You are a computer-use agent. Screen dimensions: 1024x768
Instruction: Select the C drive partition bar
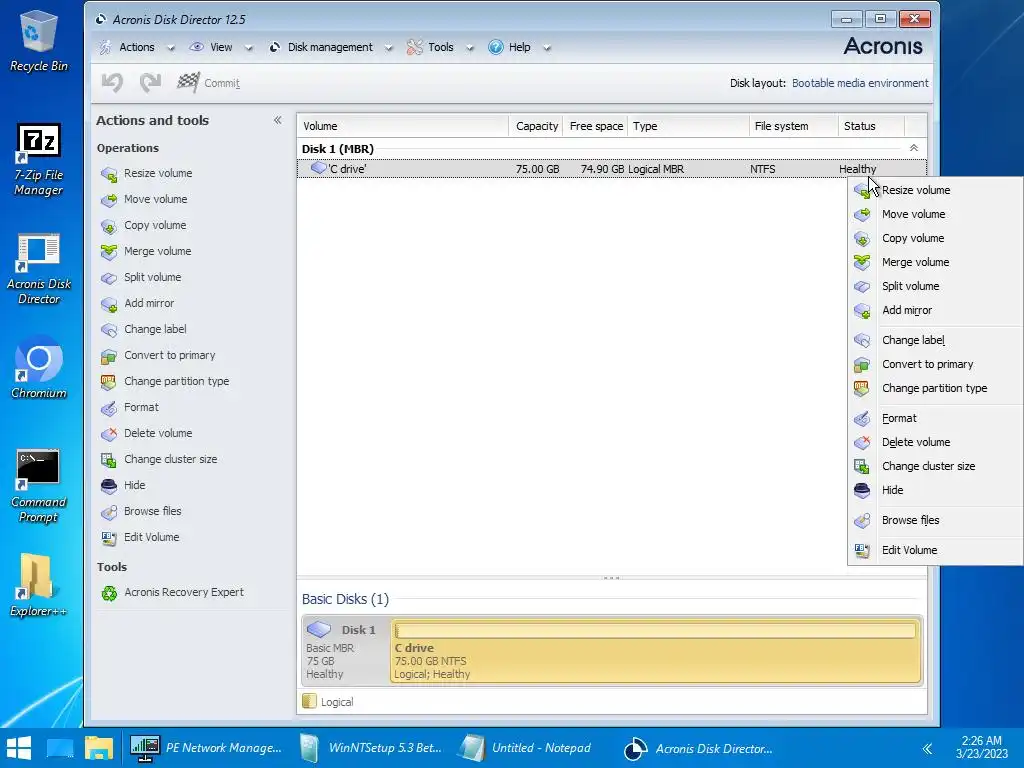656,651
